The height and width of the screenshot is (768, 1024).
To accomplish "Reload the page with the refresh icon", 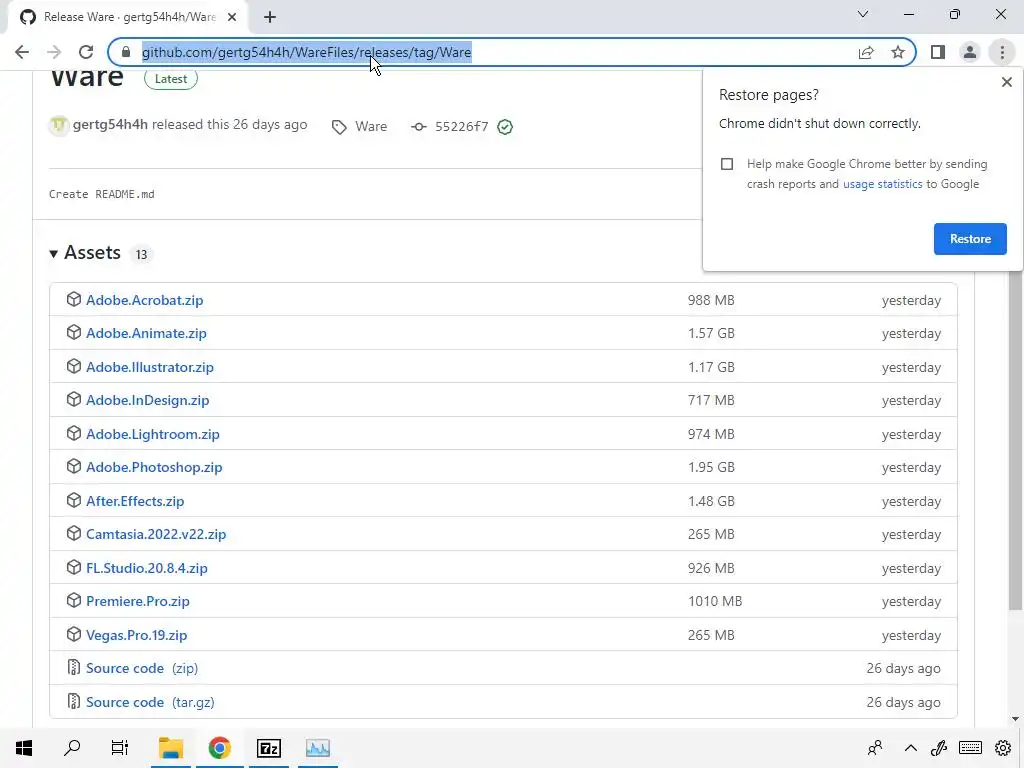I will point(86,52).
